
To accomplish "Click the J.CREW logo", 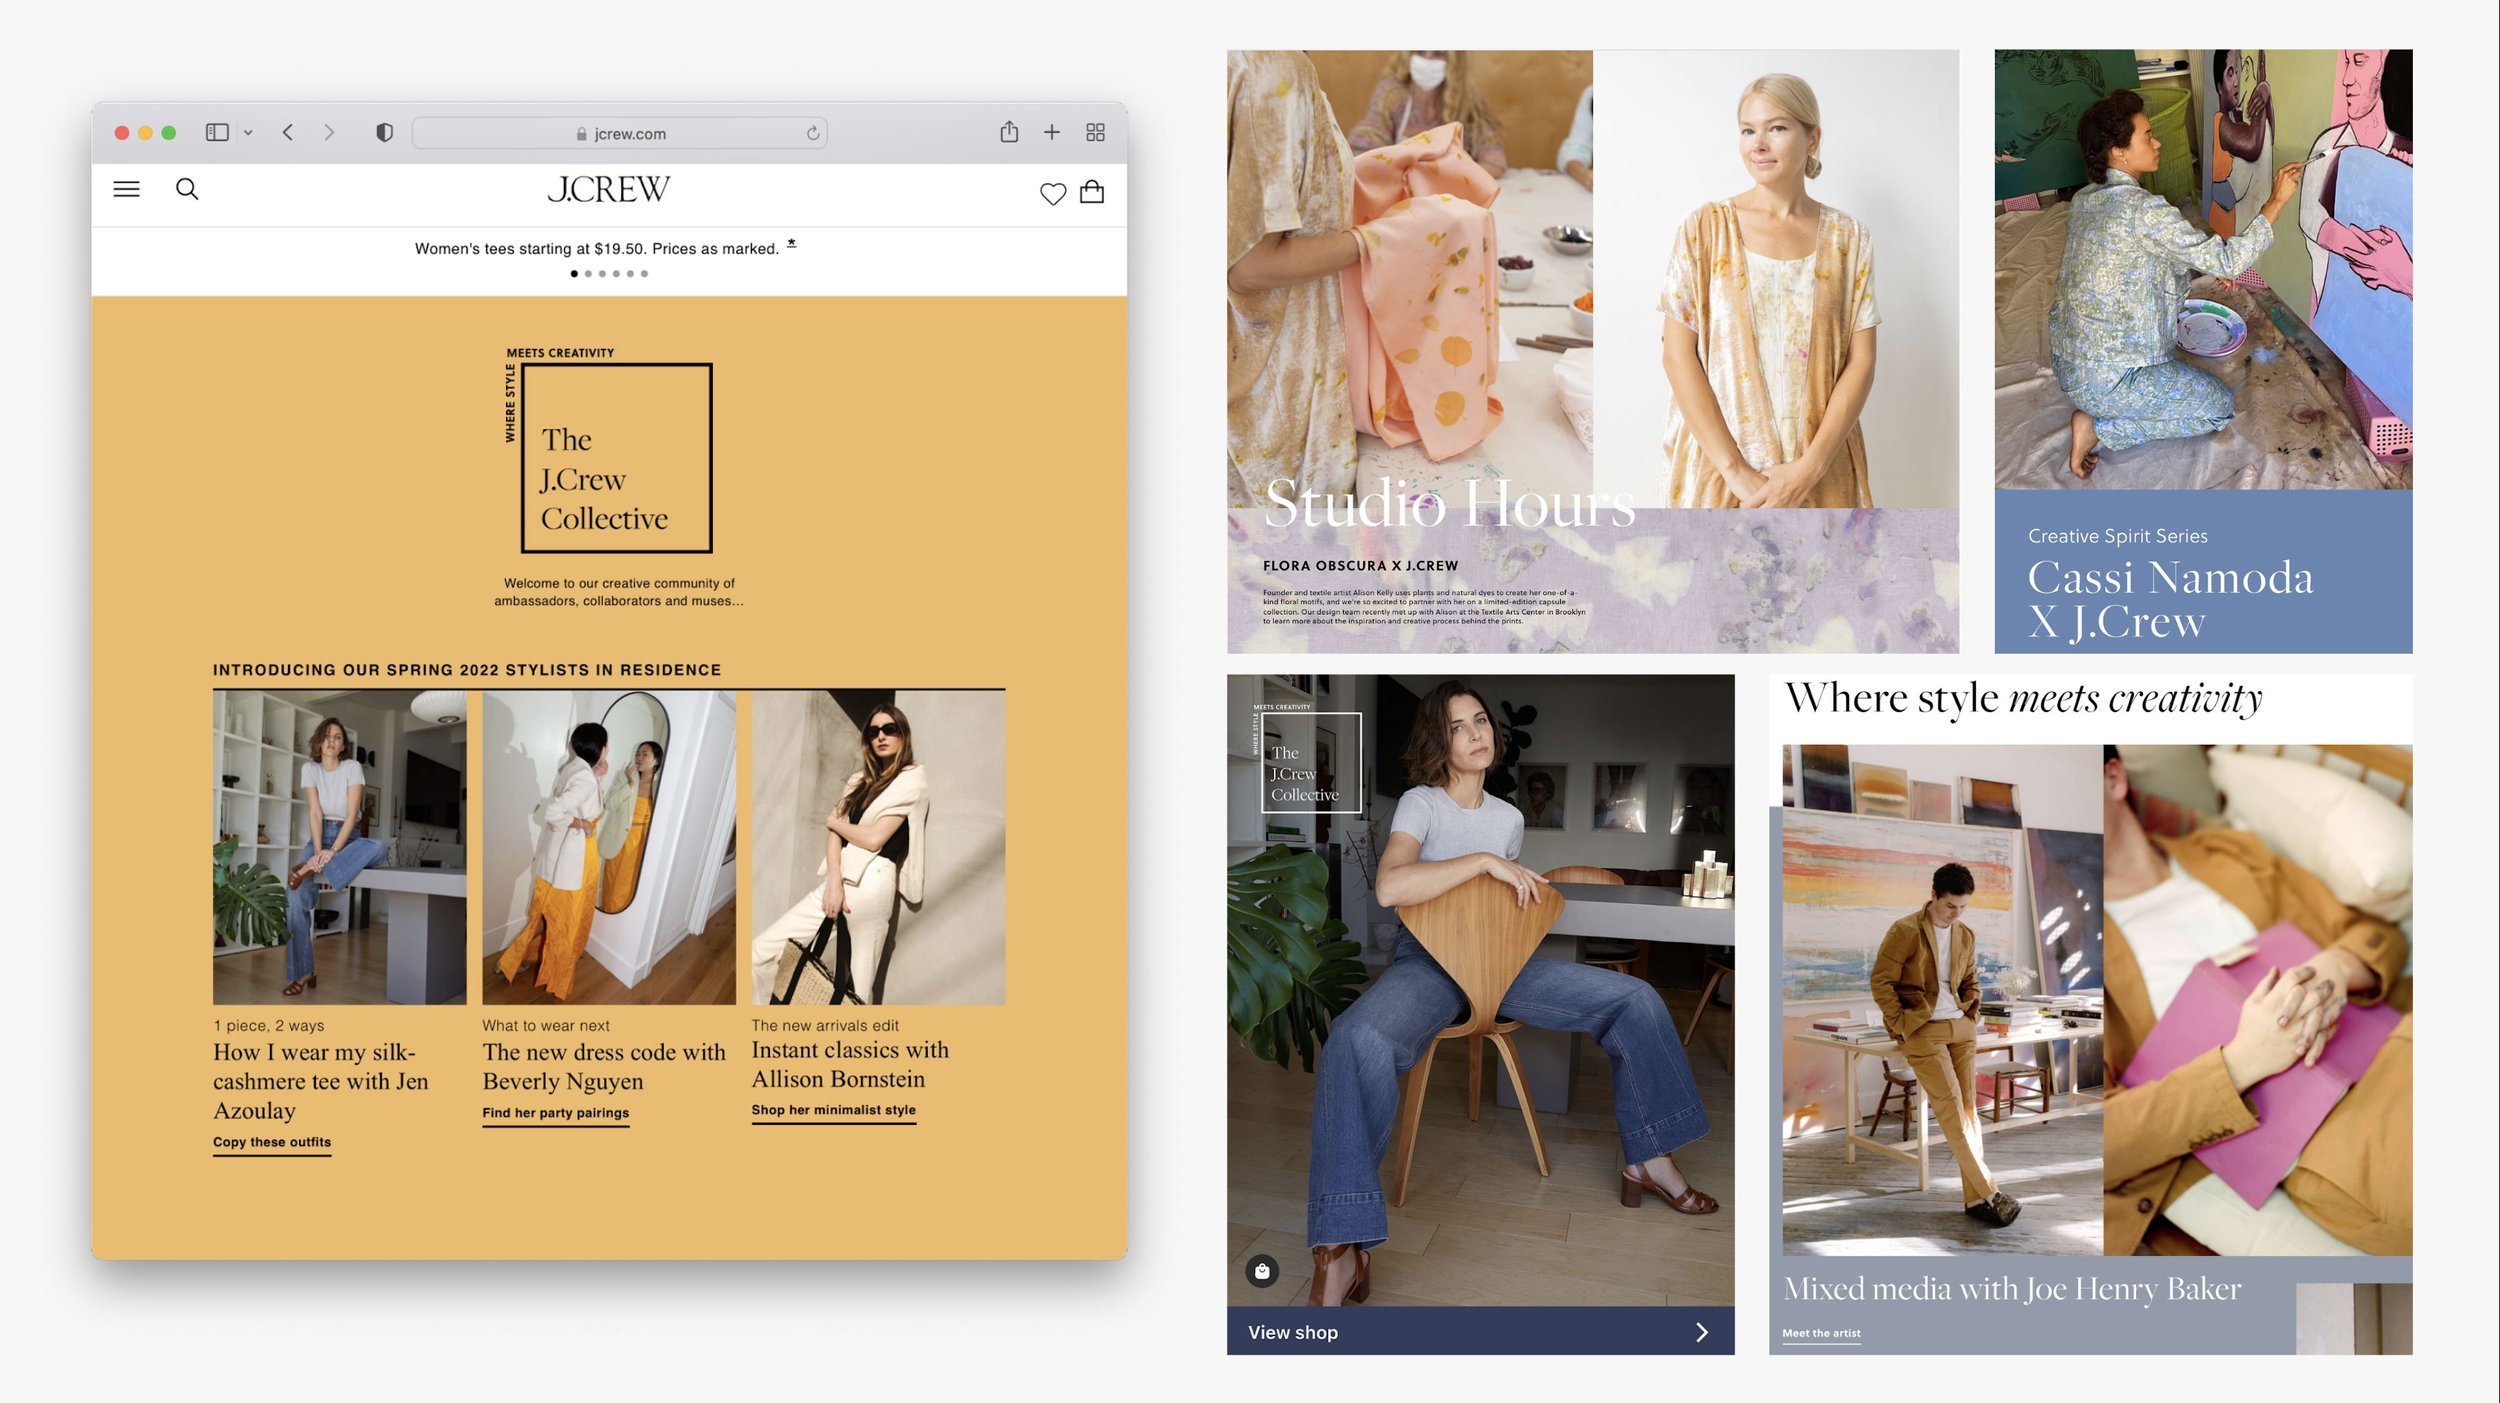I will pos(608,190).
